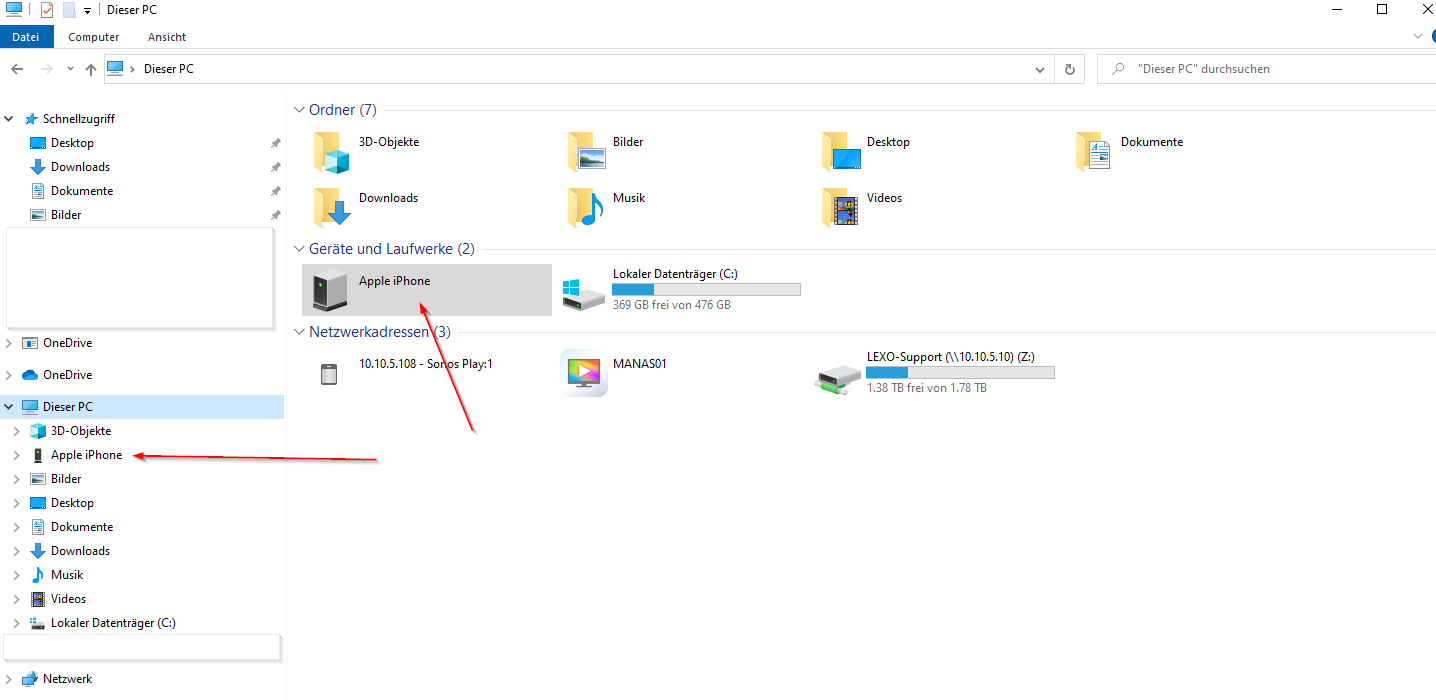Open the customize quick access toolbar arrow
The image size is (1436, 700).
point(87,11)
